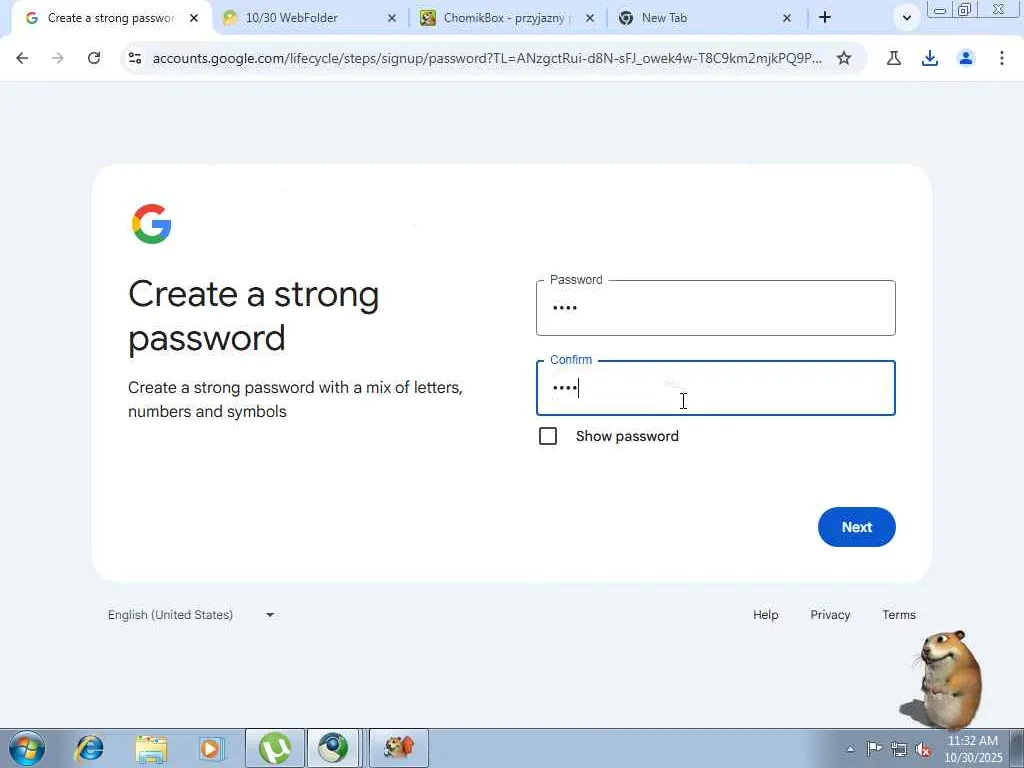This screenshot has height=768, width=1024.
Task: Focus the Password field
Action: tap(716, 308)
